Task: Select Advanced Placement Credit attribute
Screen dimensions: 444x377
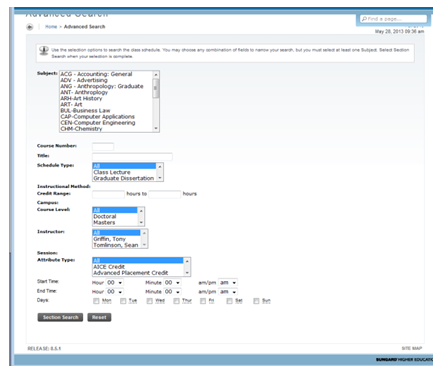Action: tap(131, 273)
